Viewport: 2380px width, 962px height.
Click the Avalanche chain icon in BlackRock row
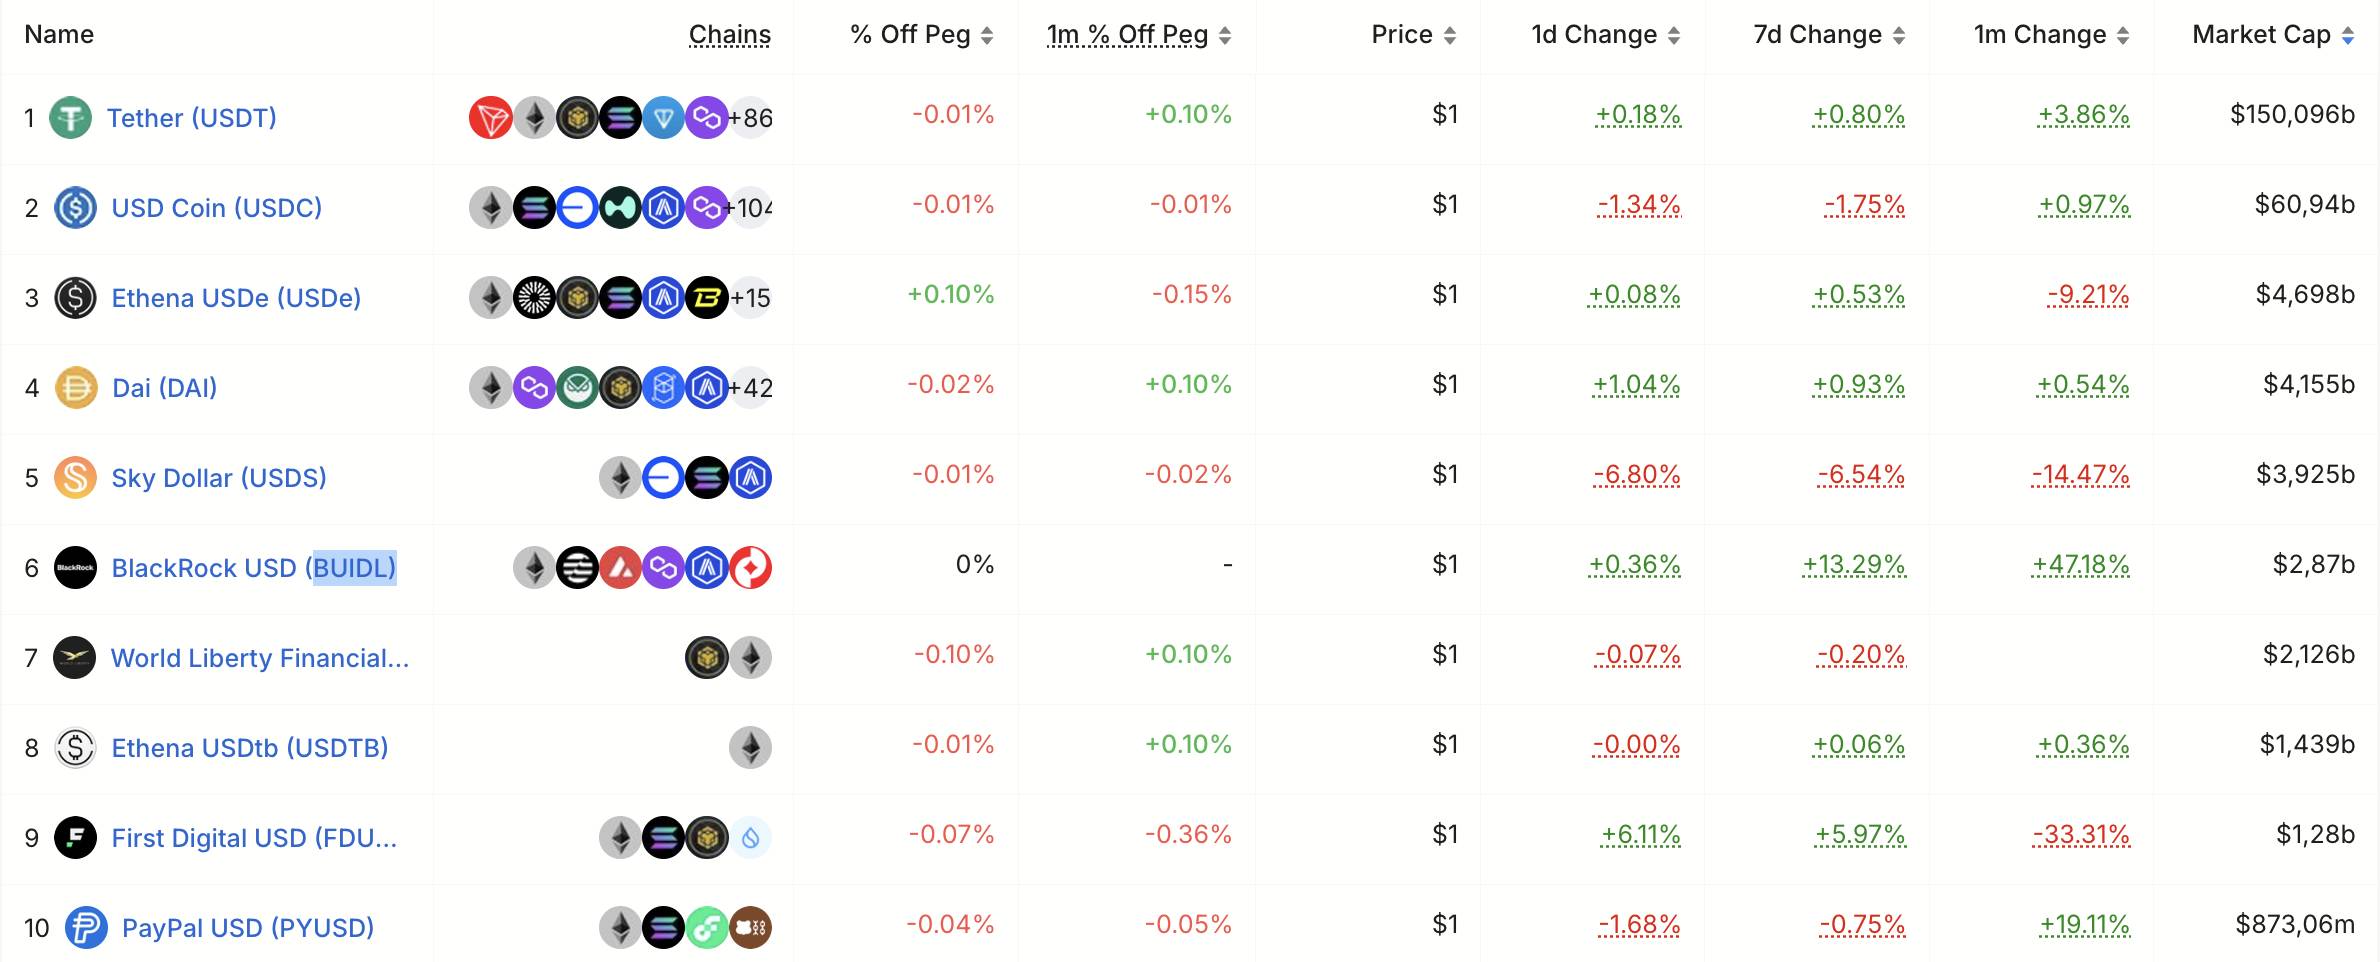(x=621, y=568)
